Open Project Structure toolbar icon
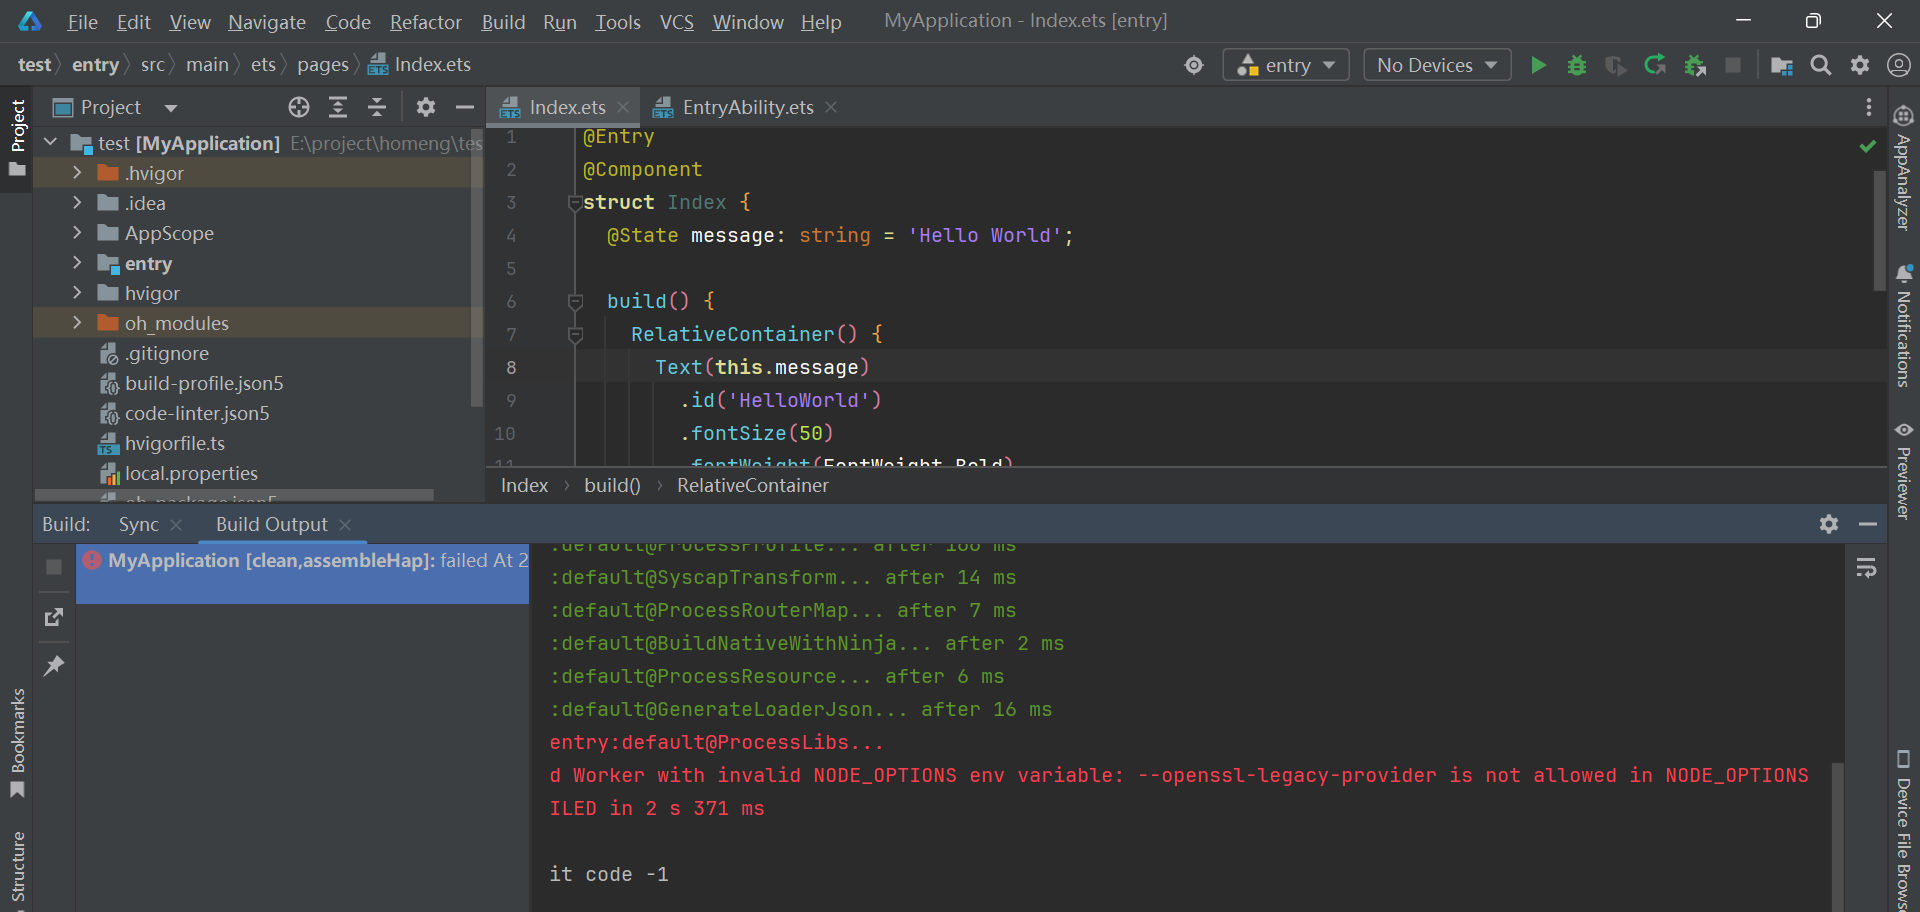The image size is (1920, 912). click(1781, 65)
